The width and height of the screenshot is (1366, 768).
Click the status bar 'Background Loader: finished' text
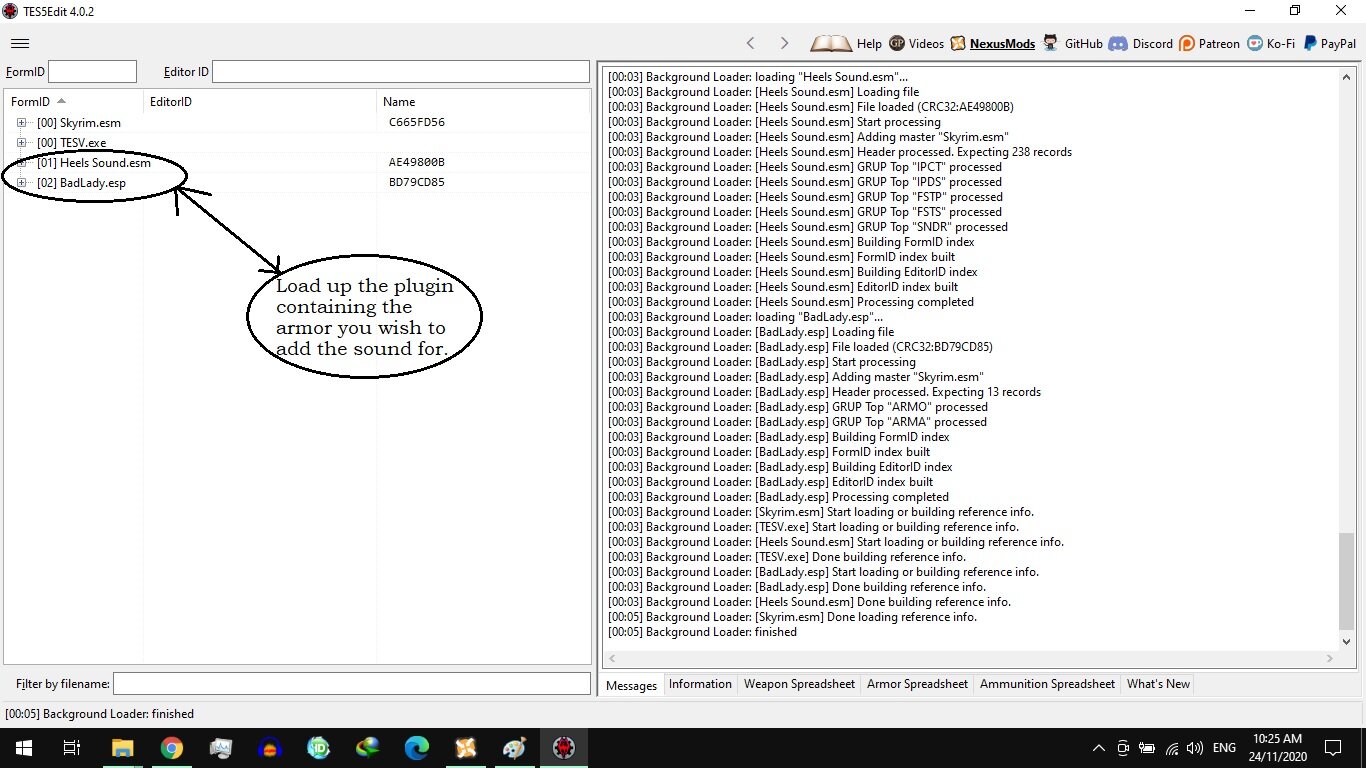pos(100,714)
